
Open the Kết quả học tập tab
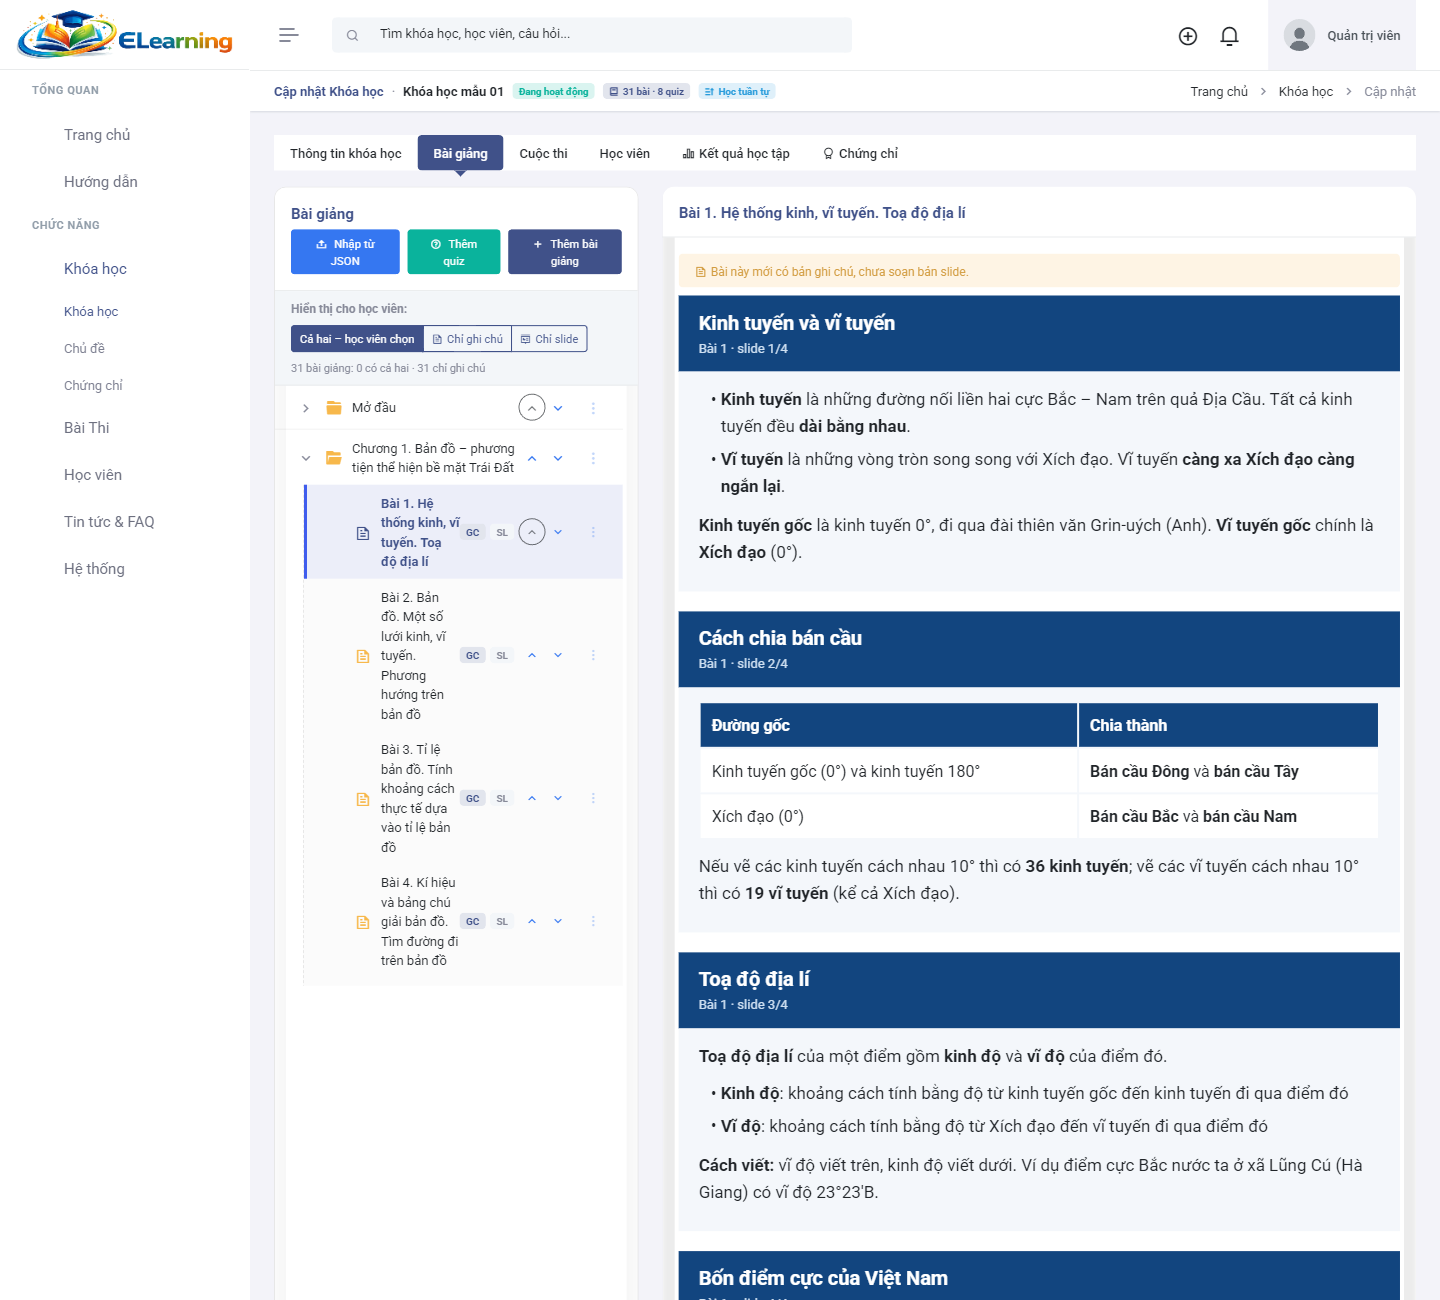736,153
